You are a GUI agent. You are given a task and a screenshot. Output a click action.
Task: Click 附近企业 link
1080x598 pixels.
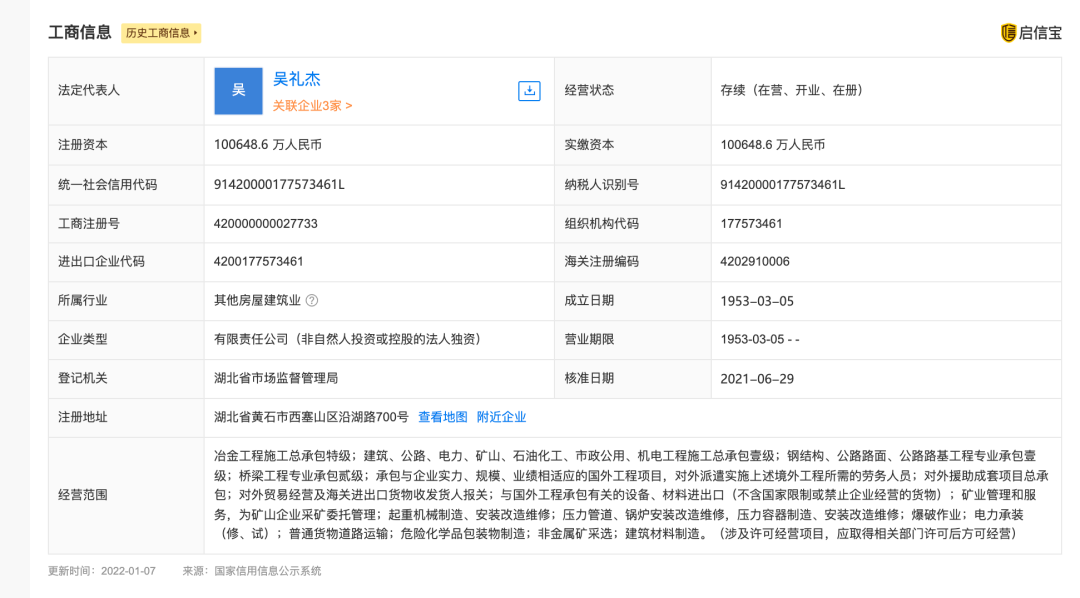point(501,417)
